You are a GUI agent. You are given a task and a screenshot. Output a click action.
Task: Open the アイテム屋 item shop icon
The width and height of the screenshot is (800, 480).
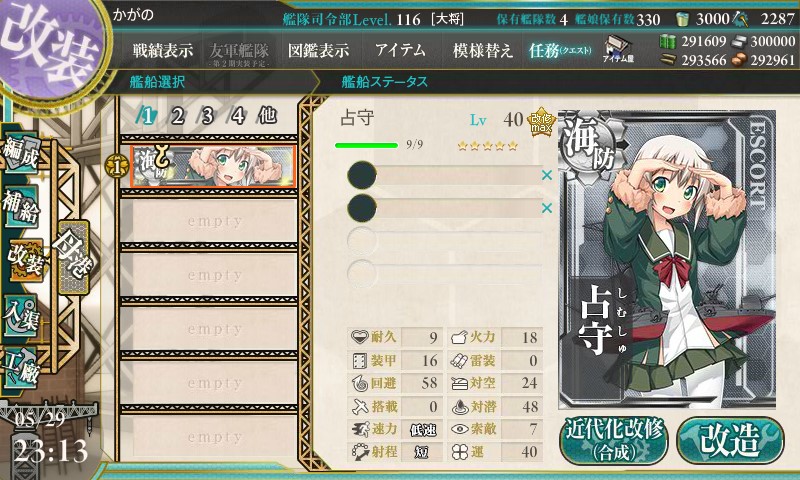(617, 49)
